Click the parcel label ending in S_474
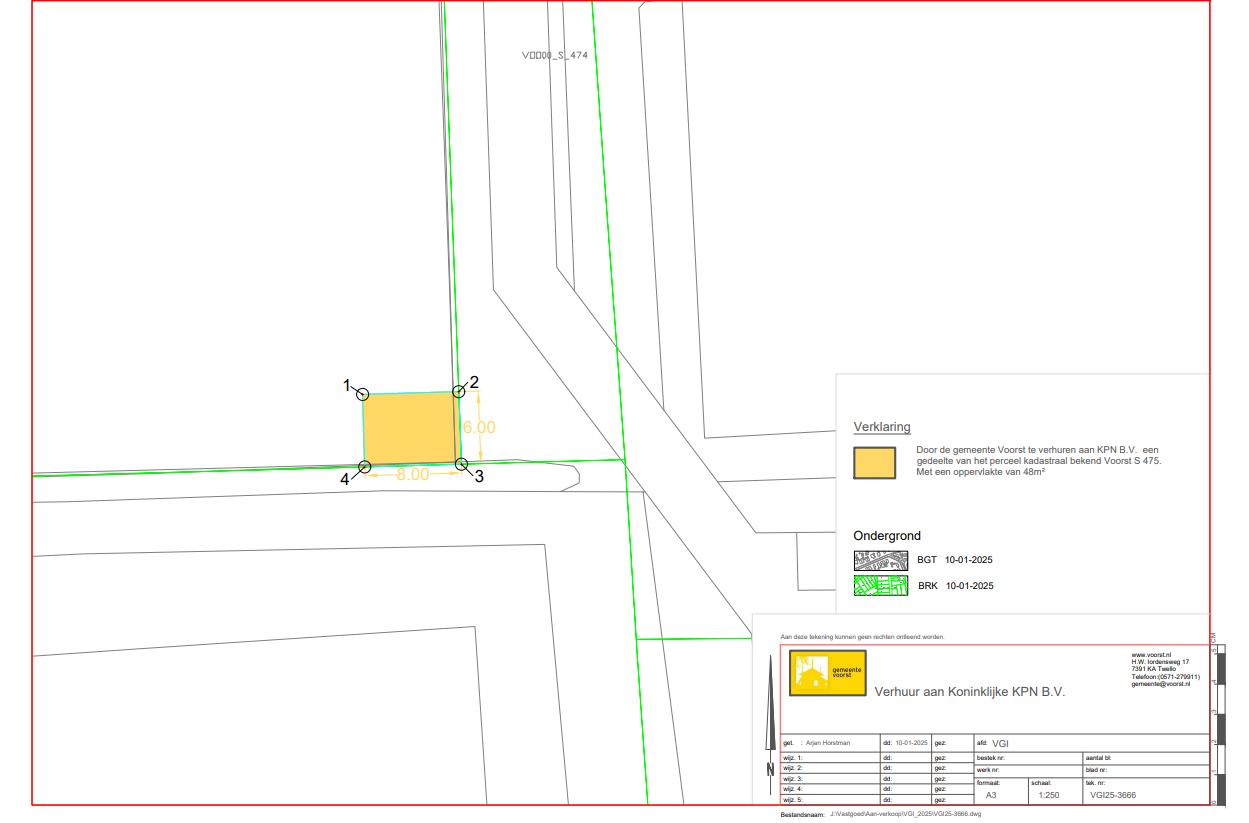1249x823 pixels. click(554, 56)
